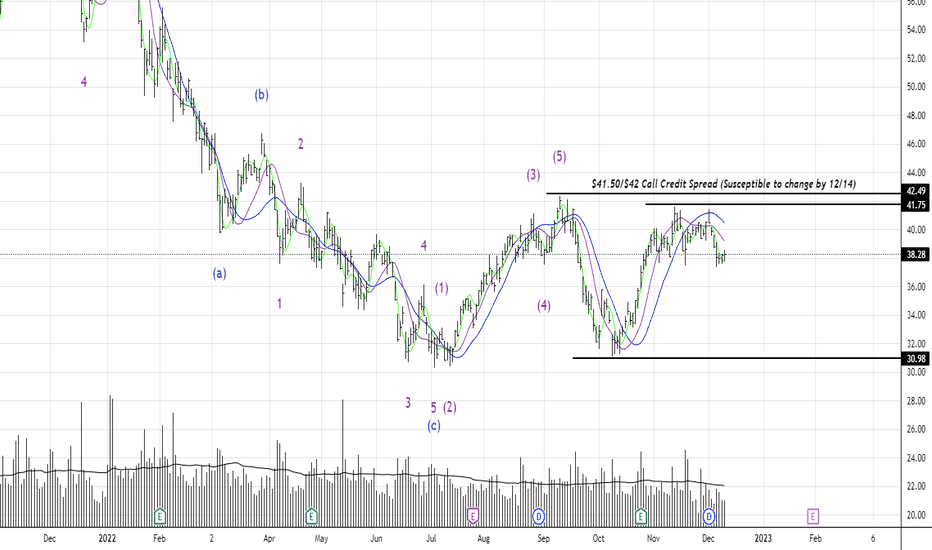Click the purple wave label 1 below (a)
The width and height of the screenshot is (932, 550).
click(x=279, y=304)
